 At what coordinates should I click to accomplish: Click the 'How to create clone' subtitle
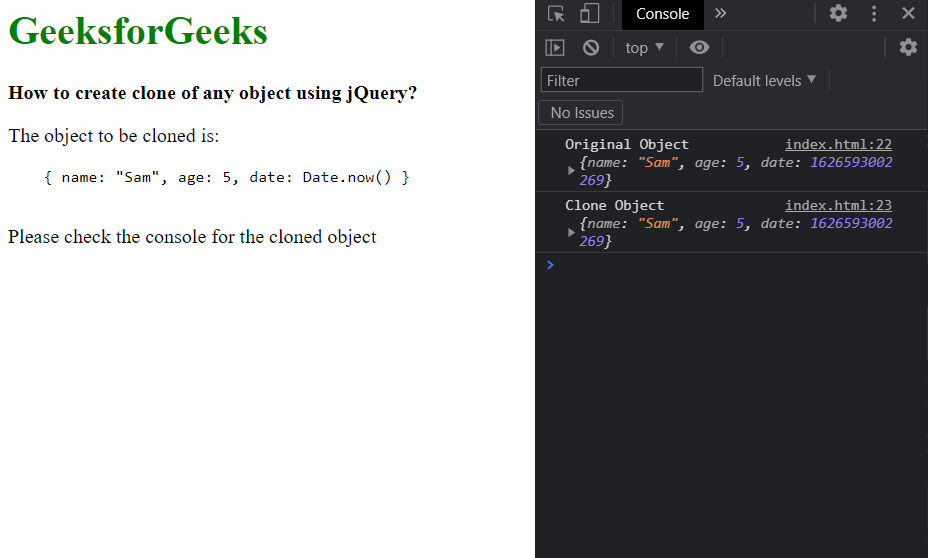[x=212, y=93]
